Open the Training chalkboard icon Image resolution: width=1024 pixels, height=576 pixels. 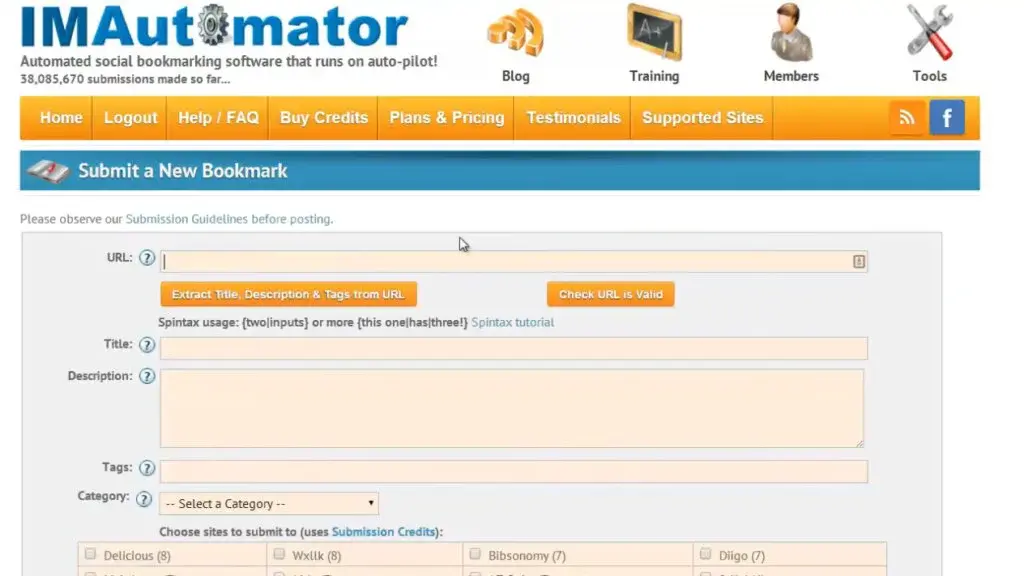tap(654, 33)
